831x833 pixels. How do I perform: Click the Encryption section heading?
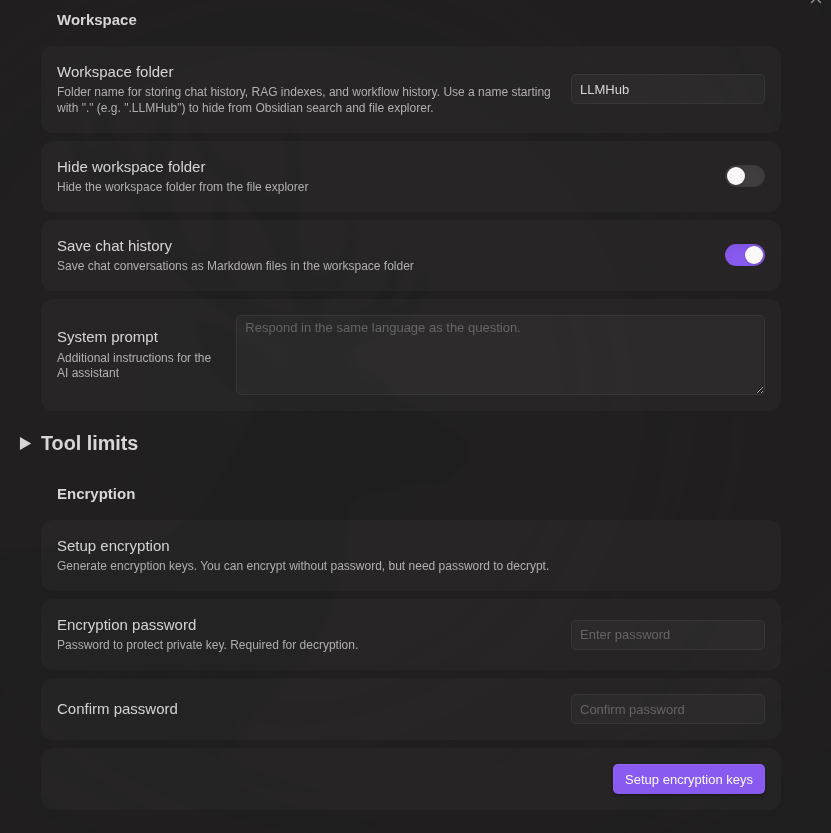point(96,493)
